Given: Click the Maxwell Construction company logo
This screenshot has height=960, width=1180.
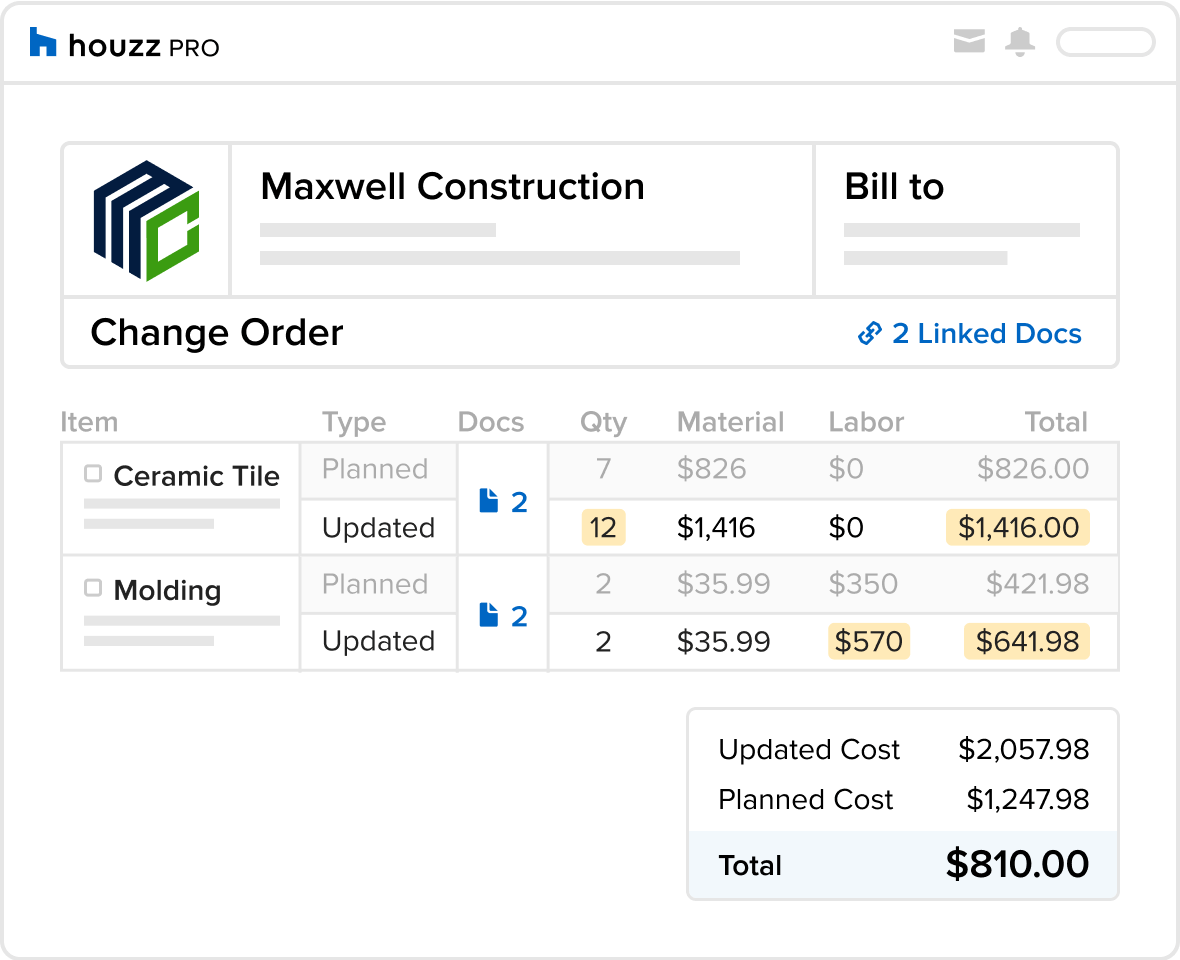Looking at the screenshot, I should 147,220.
